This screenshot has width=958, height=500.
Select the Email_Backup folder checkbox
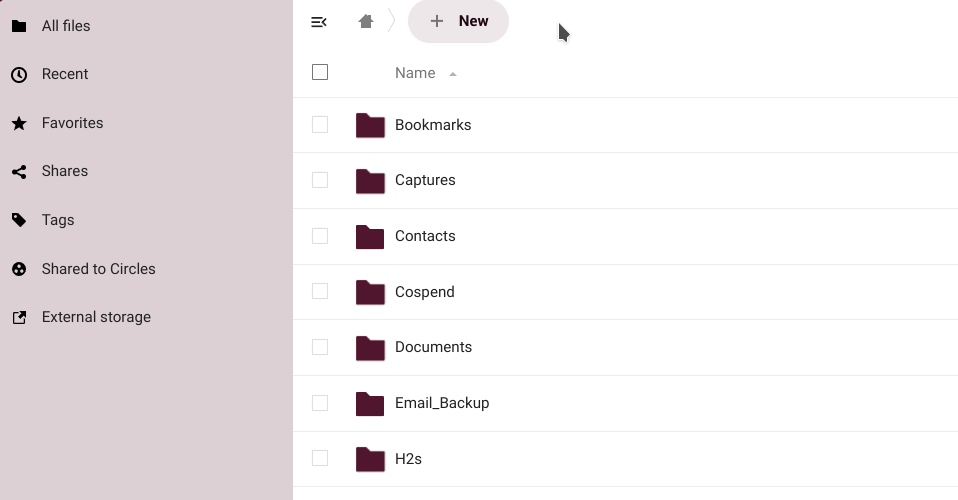[x=320, y=403]
